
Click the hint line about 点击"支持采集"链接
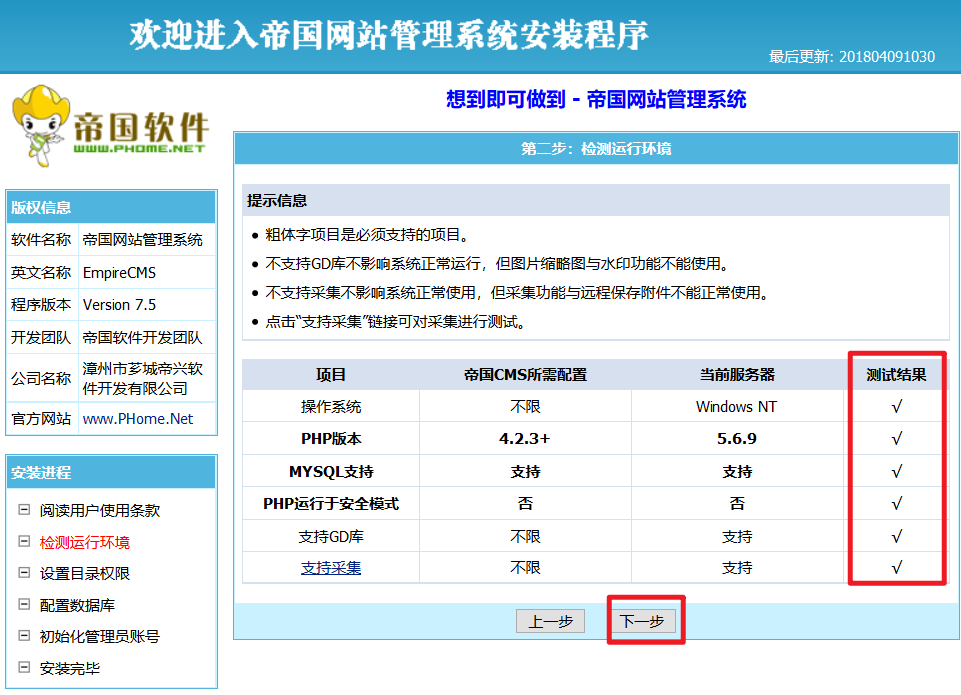coord(395,322)
